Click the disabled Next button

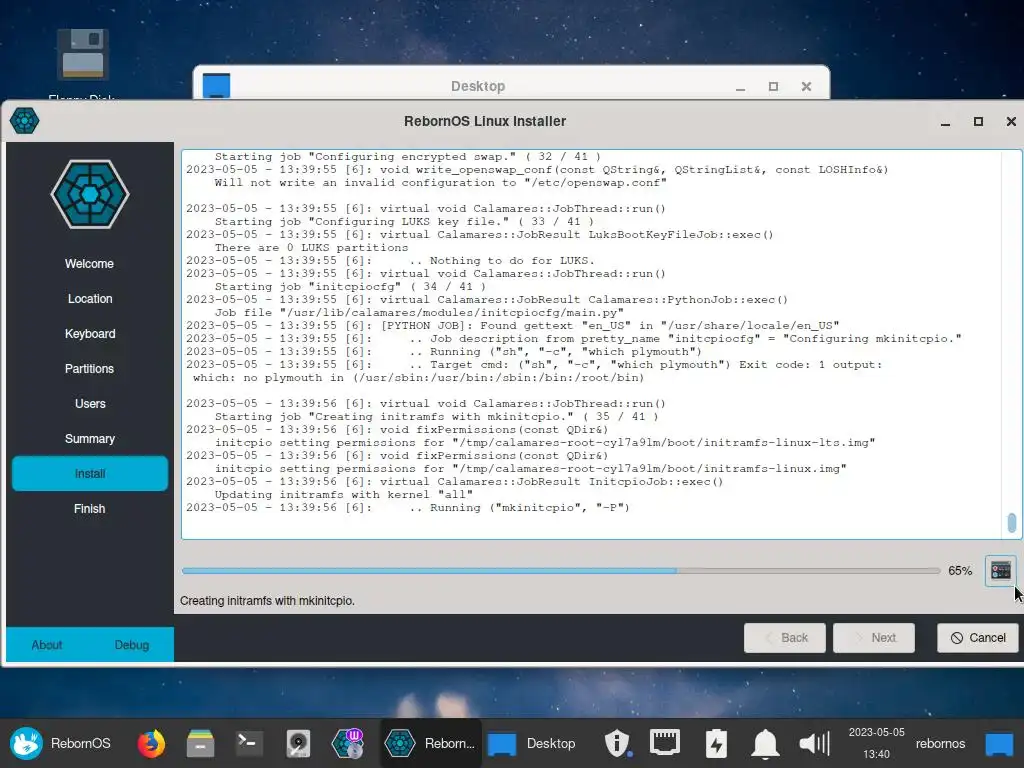[x=874, y=637]
